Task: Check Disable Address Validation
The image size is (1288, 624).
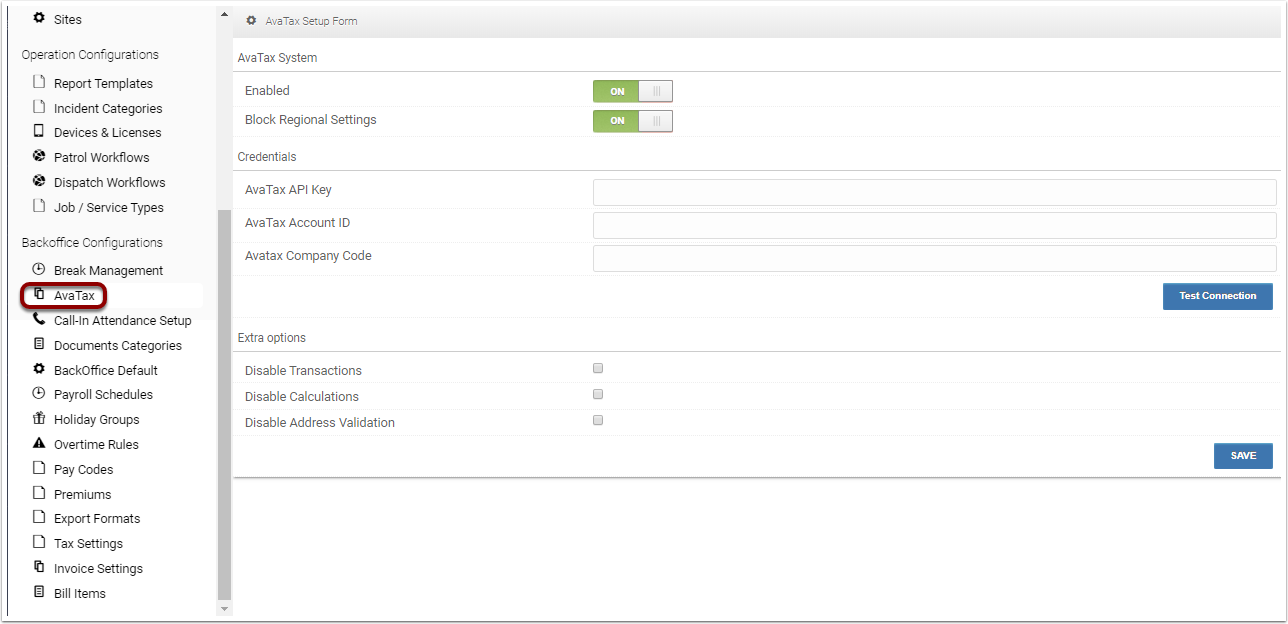Action: 598,420
